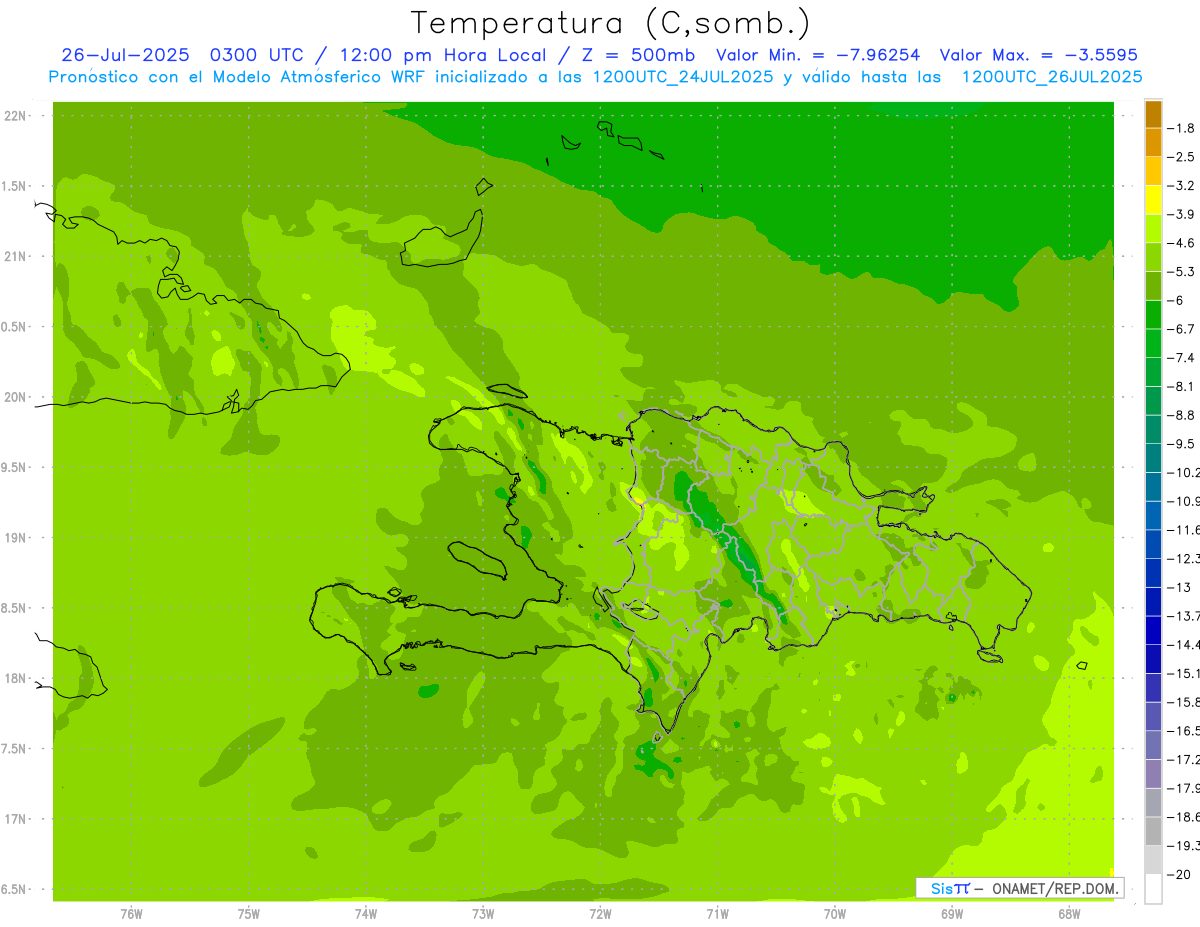Click the '21N' latitude label
Screen dimensions: 1200x927
15,256
